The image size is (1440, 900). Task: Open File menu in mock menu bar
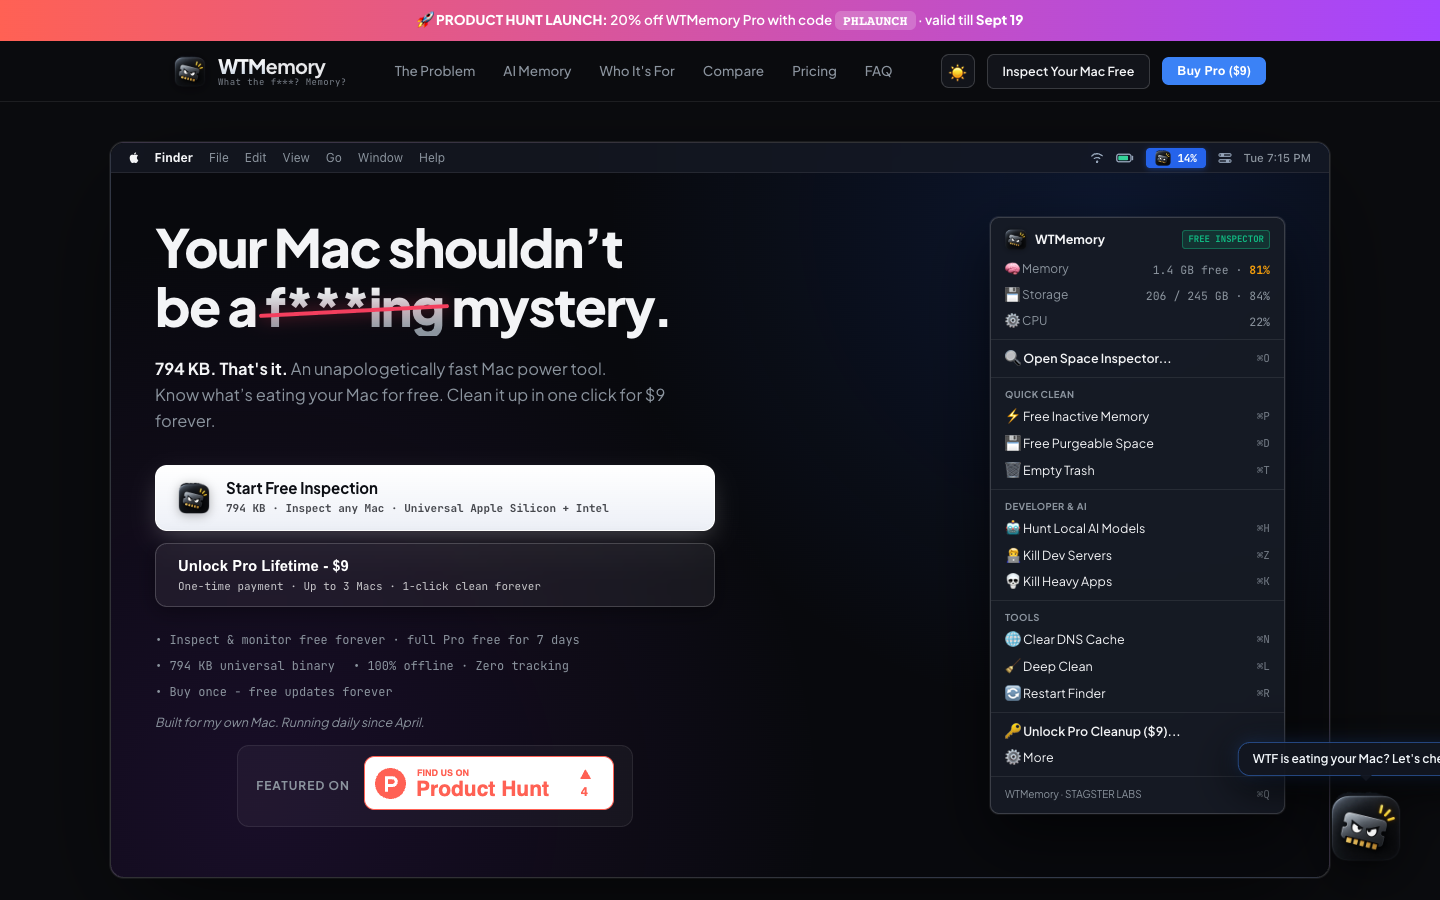pos(219,158)
